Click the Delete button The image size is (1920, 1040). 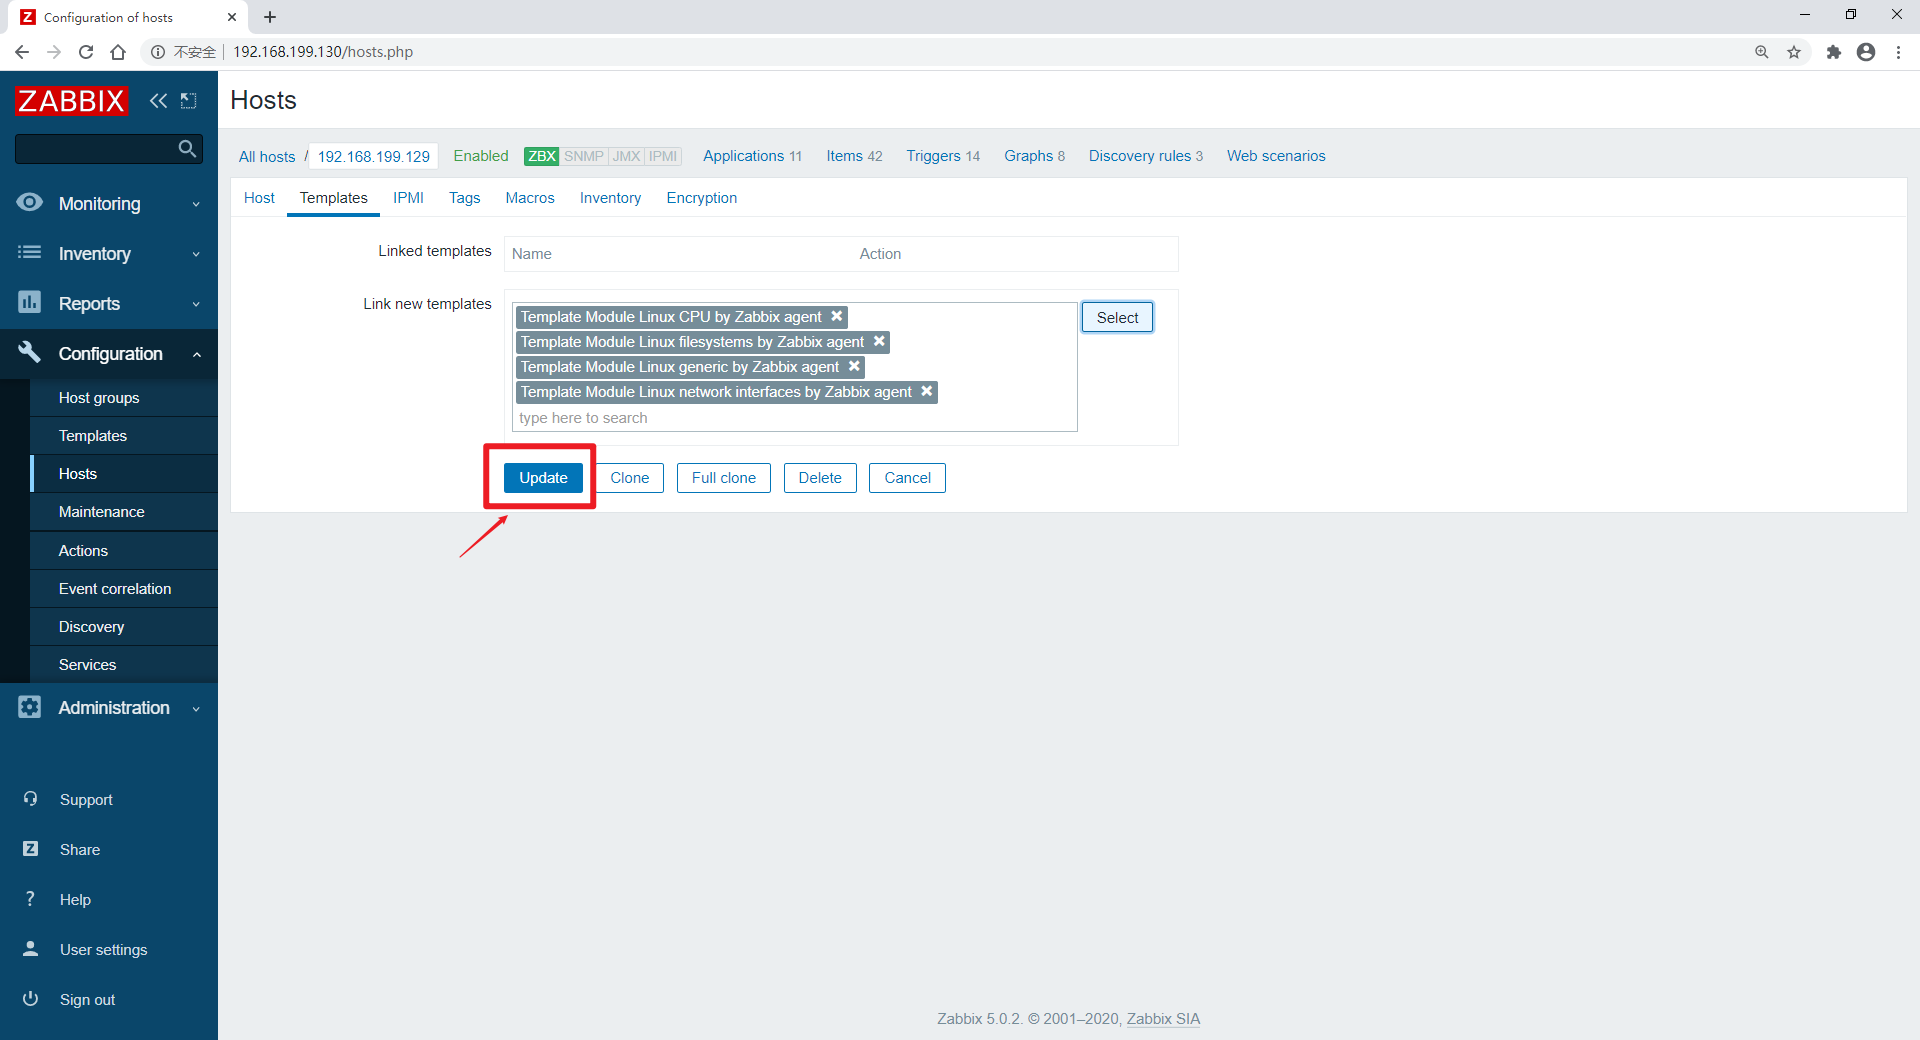(x=820, y=478)
